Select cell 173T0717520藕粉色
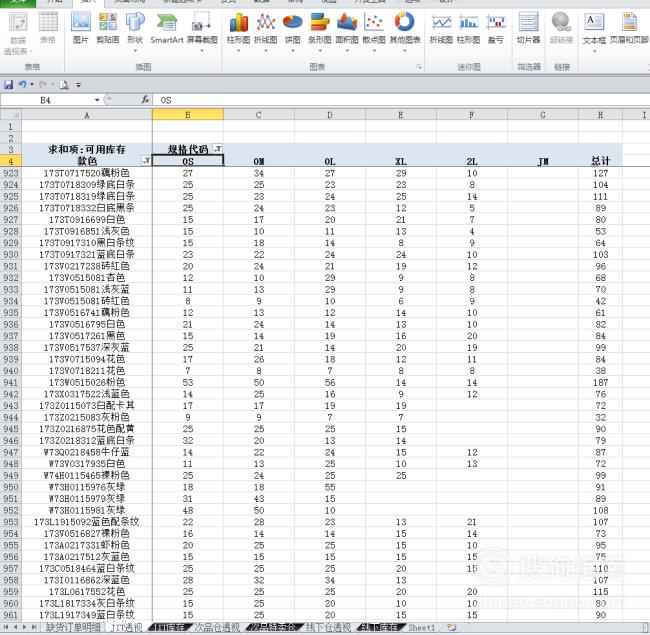The width and height of the screenshot is (650, 635). point(87,173)
